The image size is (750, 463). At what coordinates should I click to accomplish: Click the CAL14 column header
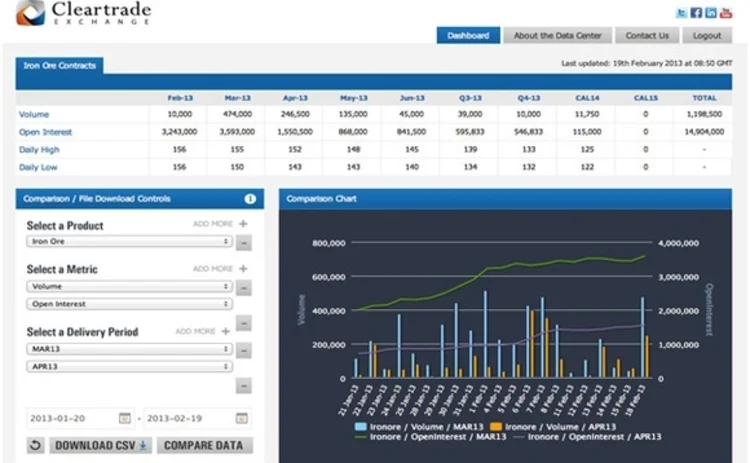[x=587, y=98]
